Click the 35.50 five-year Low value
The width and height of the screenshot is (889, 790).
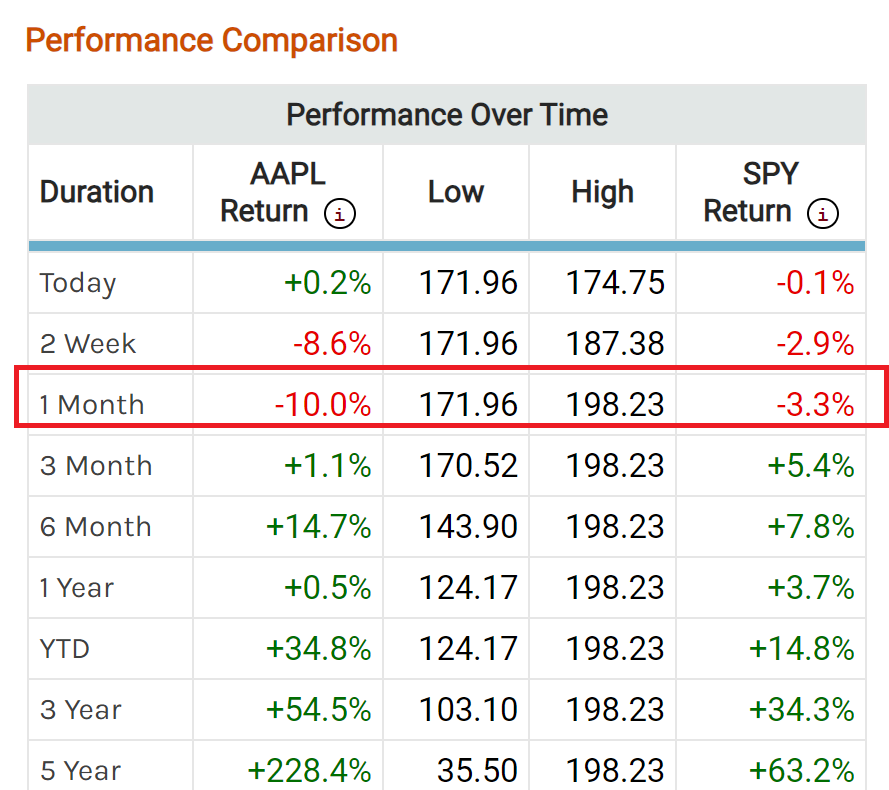point(477,770)
